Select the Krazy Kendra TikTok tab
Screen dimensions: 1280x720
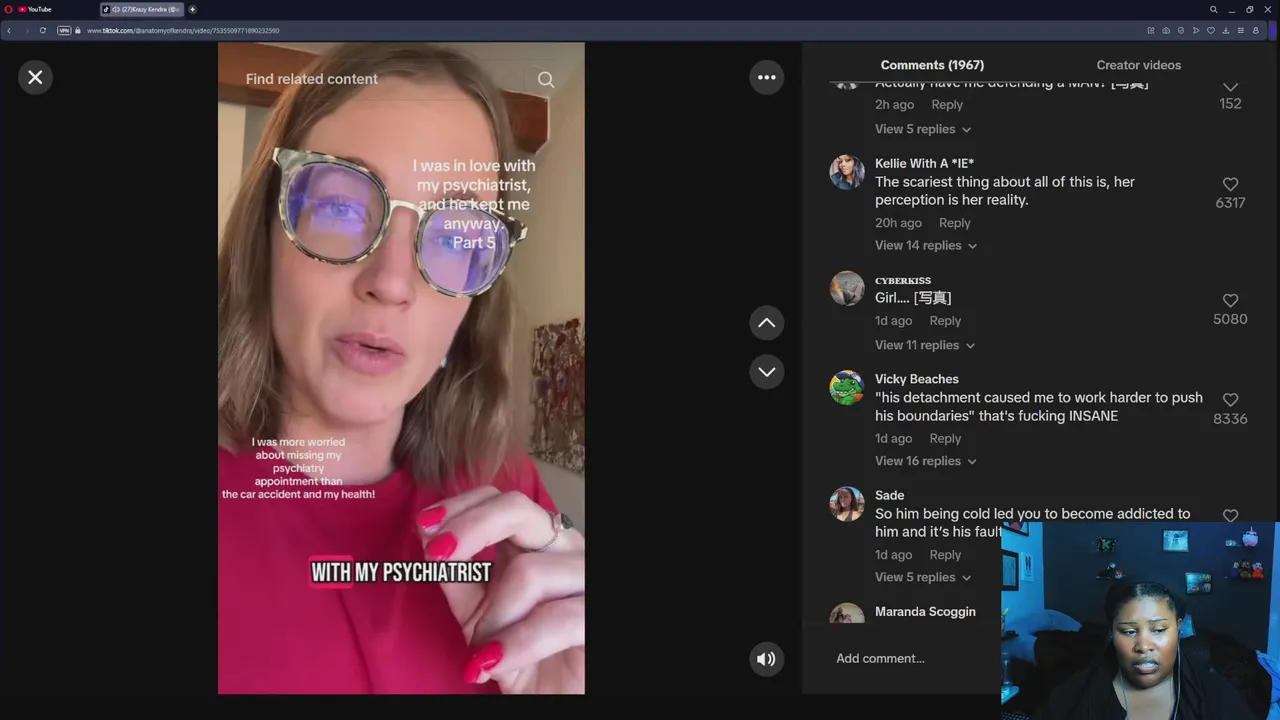coord(142,9)
